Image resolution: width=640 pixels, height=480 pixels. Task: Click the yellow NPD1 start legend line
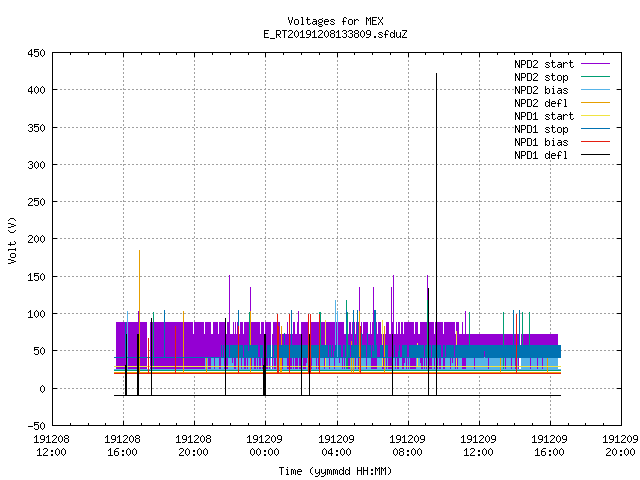pos(595,116)
